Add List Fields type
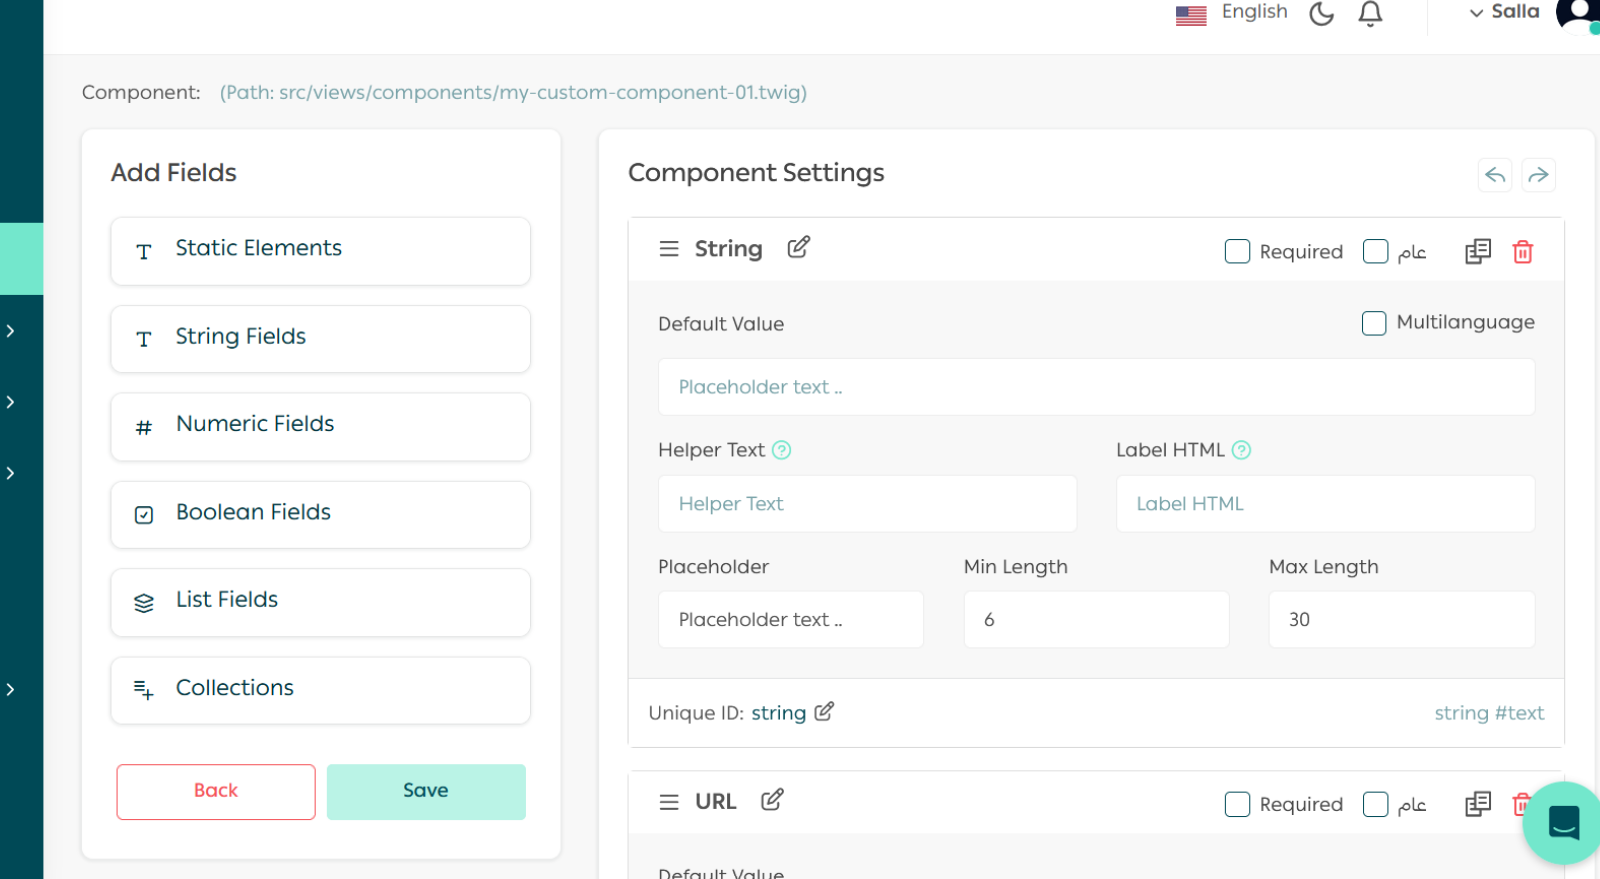Viewport: 1600px width, 879px height. 320,603
